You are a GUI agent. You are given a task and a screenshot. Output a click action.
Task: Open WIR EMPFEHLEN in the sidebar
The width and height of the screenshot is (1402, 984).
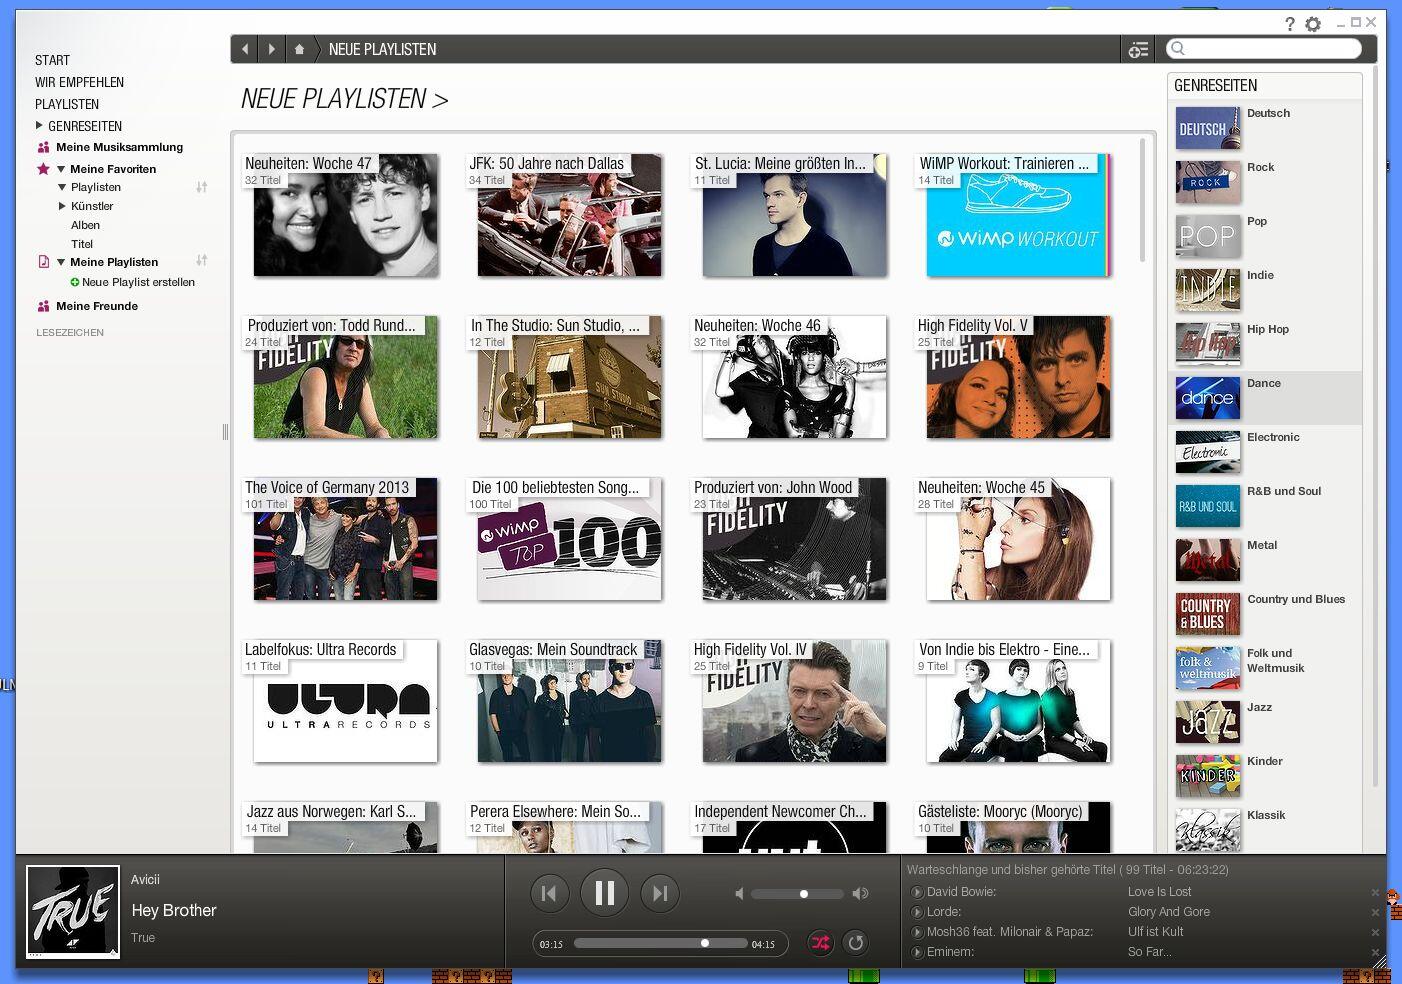[80, 82]
